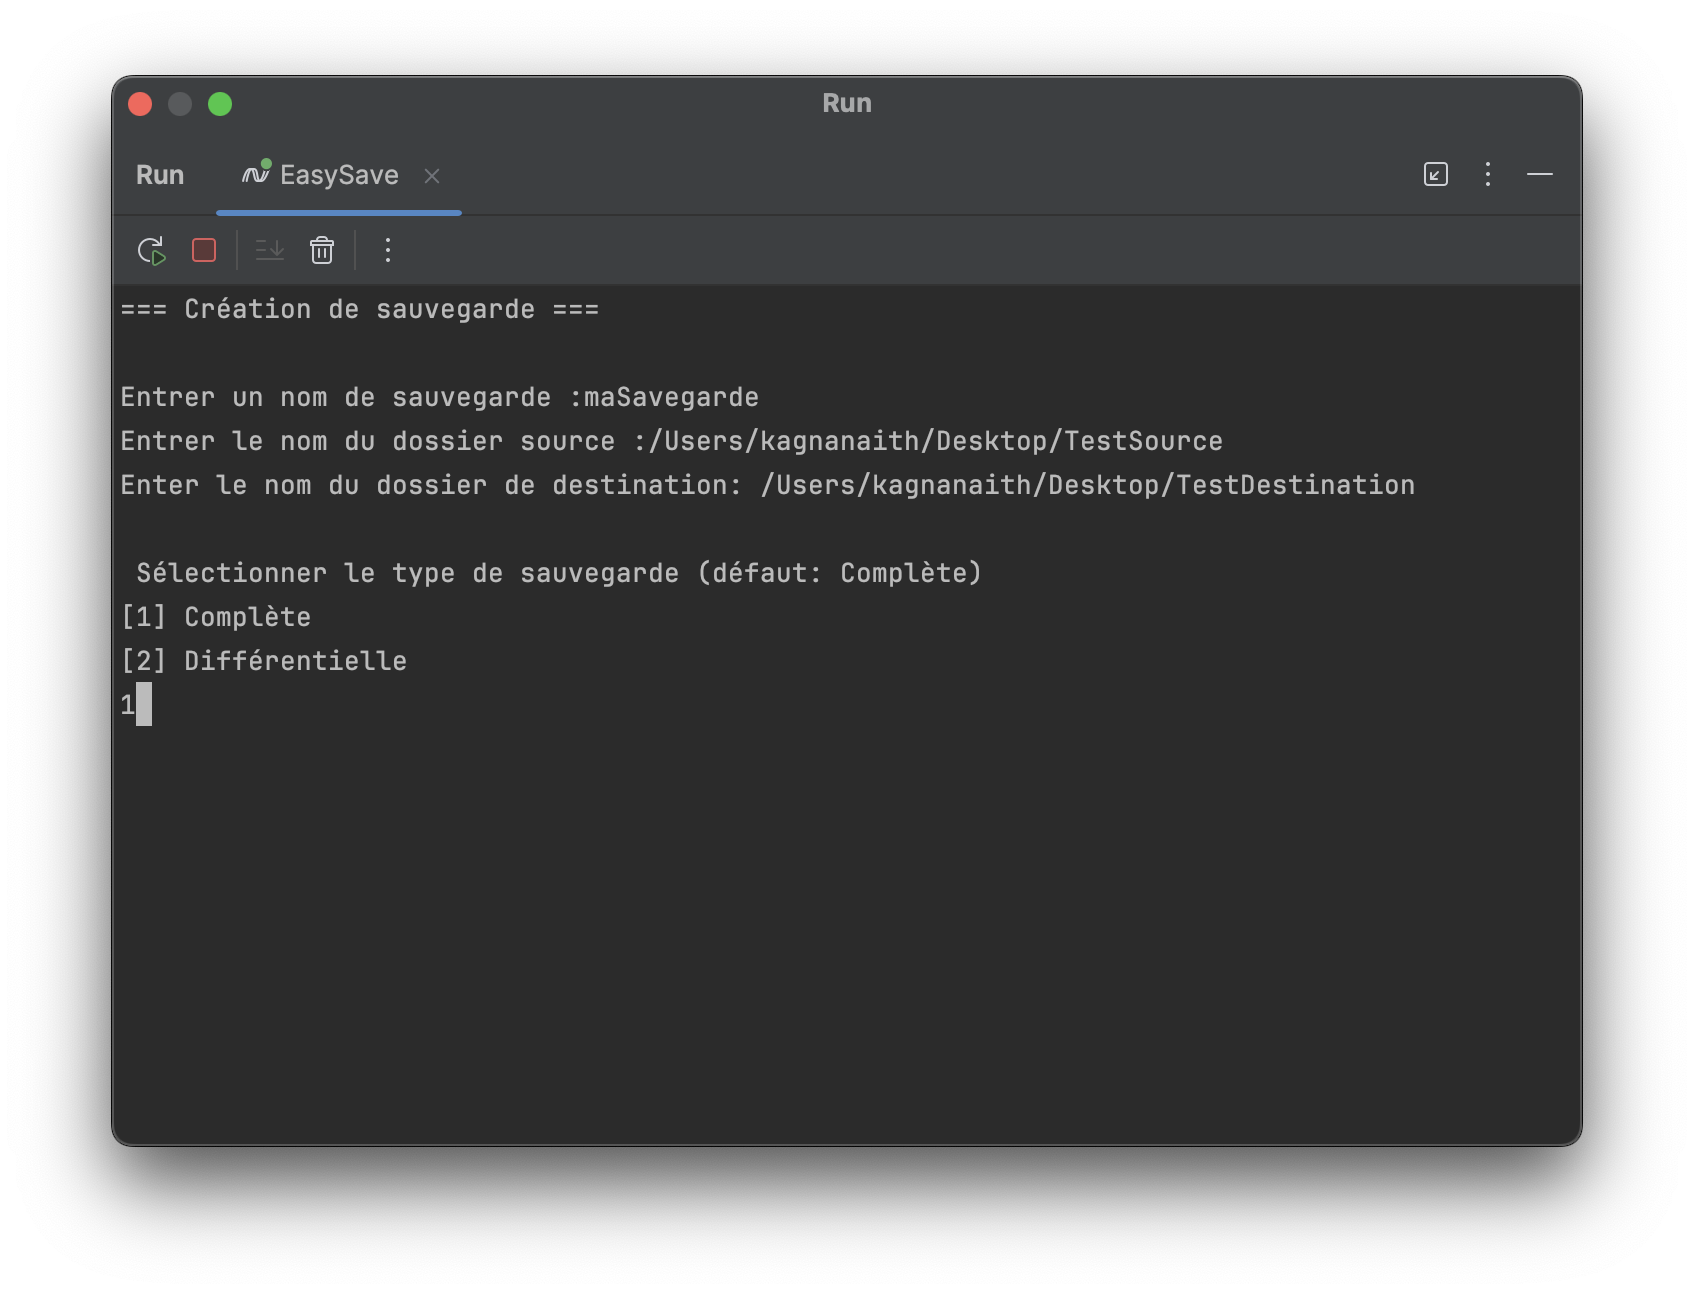Image resolution: width=1694 pixels, height=1294 pixels.
Task: Hide the Run tool window
Action: (x=1540, y=174)
